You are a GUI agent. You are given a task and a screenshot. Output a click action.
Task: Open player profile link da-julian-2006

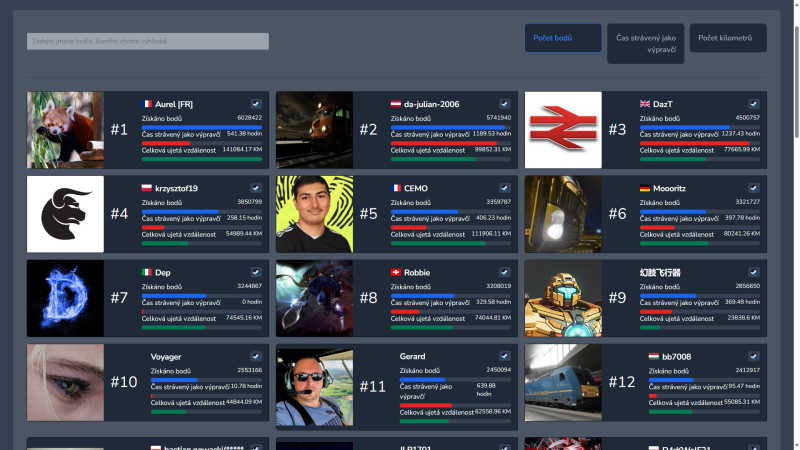coord(432,104)
